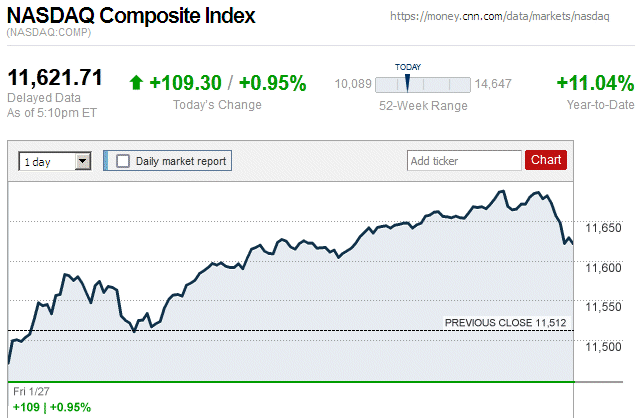Click the Add ticker input field
This screenshot has height=420, width=640.
click(x=464, y=160)
